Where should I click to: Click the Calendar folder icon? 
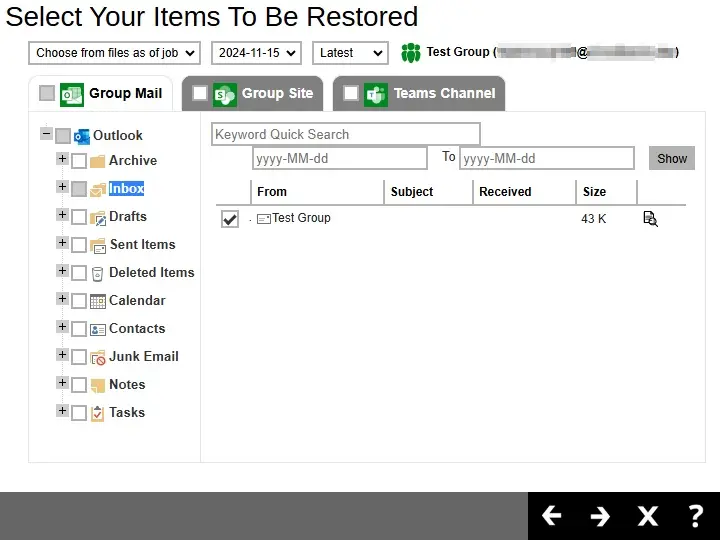coord(98,301)
